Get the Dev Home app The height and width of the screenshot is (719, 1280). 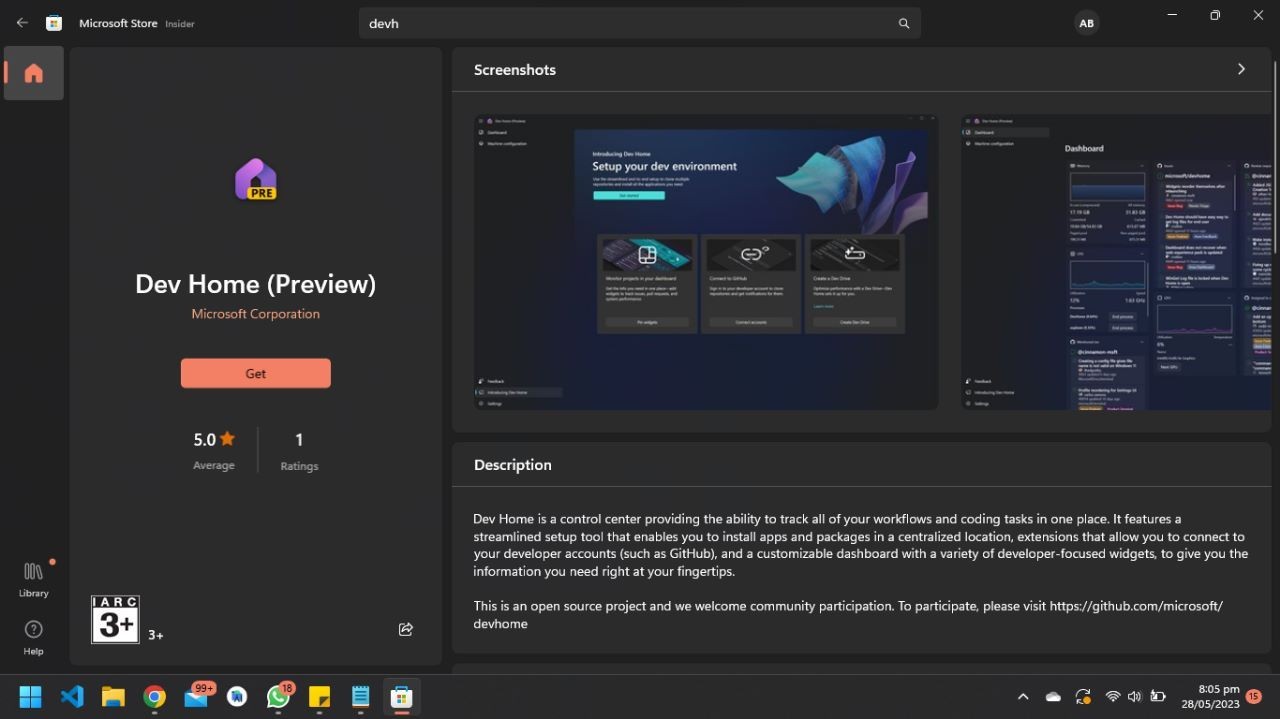coord(256,373)
